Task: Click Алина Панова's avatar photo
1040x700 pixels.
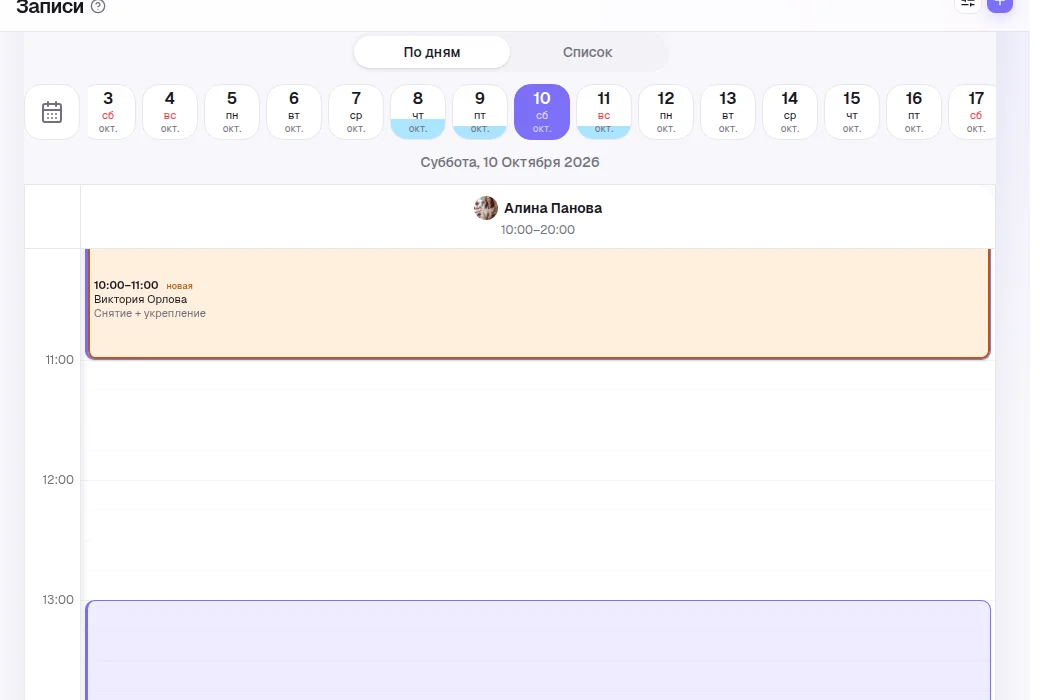Action: [x=486, y=208]
